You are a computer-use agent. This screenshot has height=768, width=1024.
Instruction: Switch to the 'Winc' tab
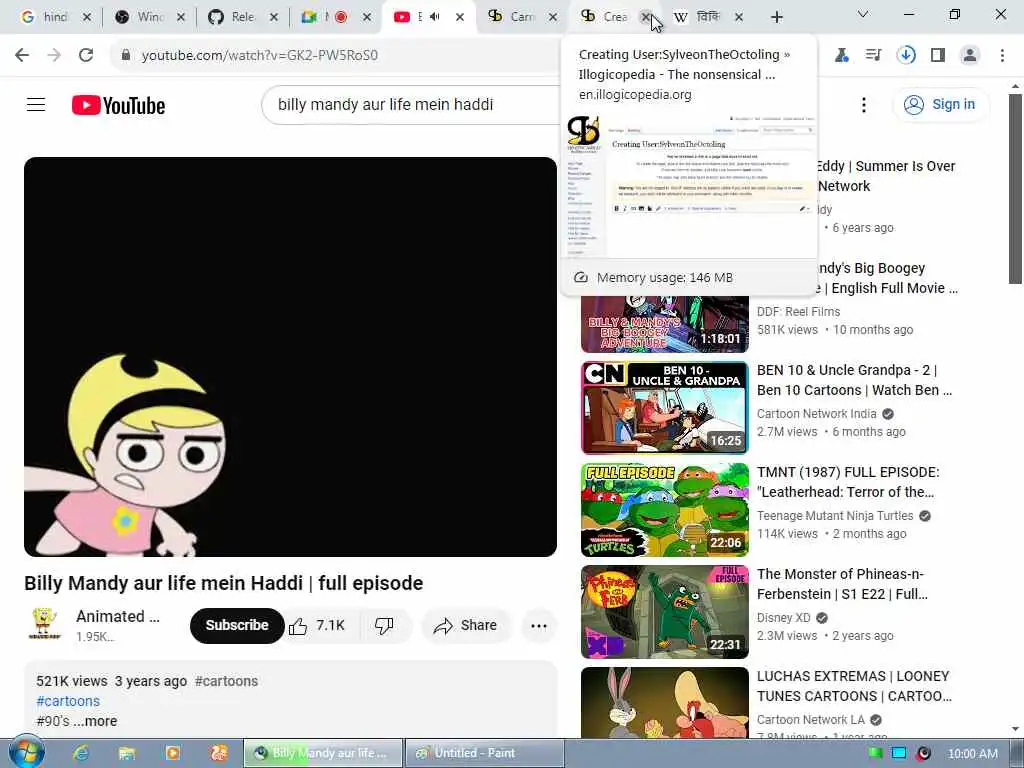[150, 17]
